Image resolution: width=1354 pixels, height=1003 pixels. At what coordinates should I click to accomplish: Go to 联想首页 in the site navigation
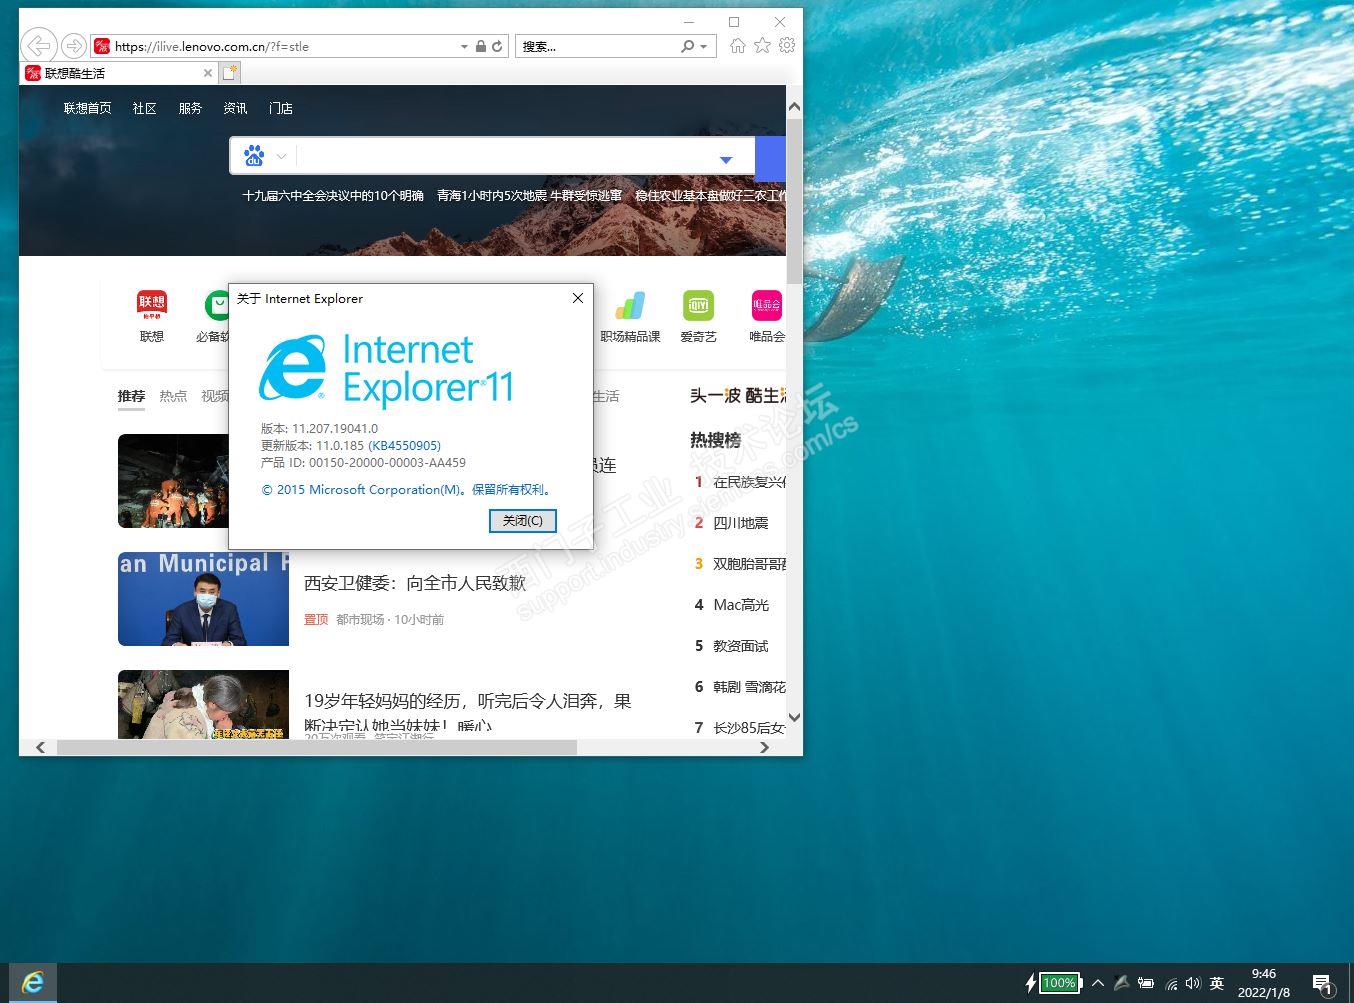[88, 108]
